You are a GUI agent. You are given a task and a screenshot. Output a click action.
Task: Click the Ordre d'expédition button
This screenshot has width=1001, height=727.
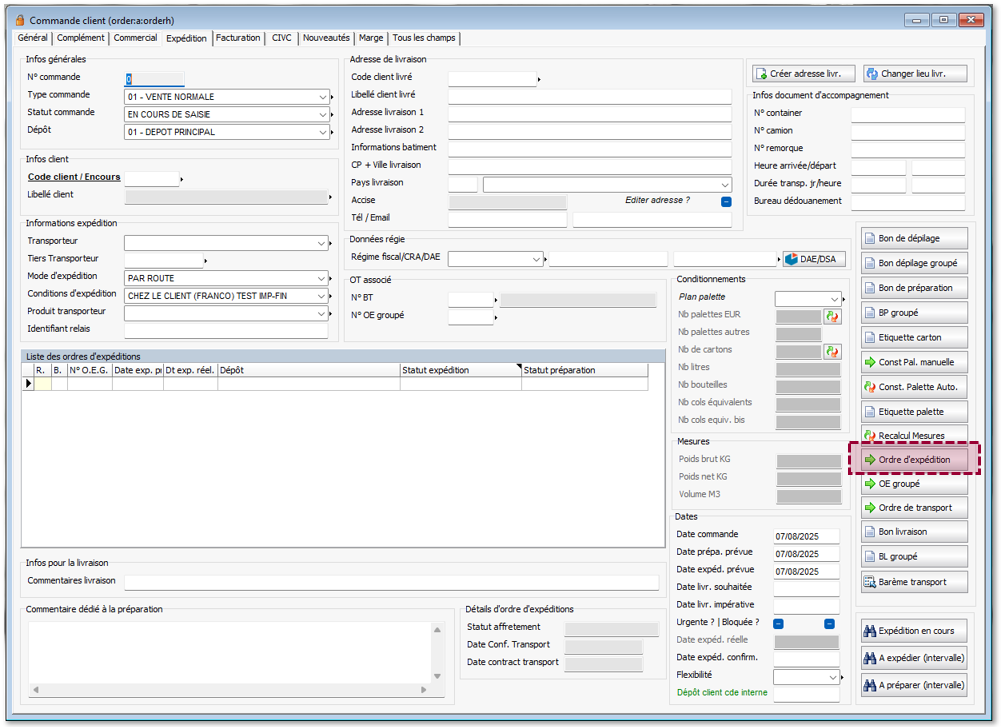(x=914, y=459)
